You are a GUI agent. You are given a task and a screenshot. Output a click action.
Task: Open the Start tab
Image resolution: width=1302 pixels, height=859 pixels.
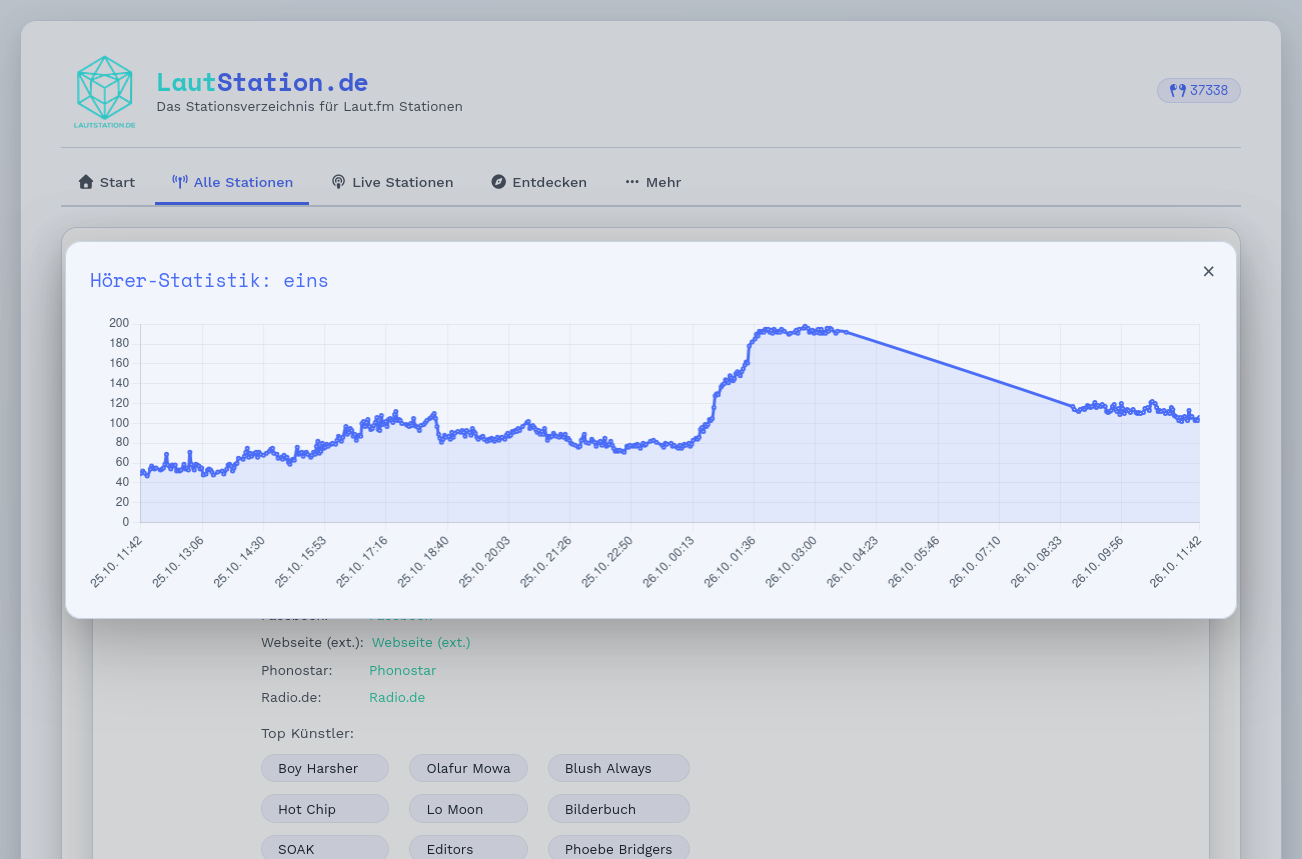tap(107, 182)
